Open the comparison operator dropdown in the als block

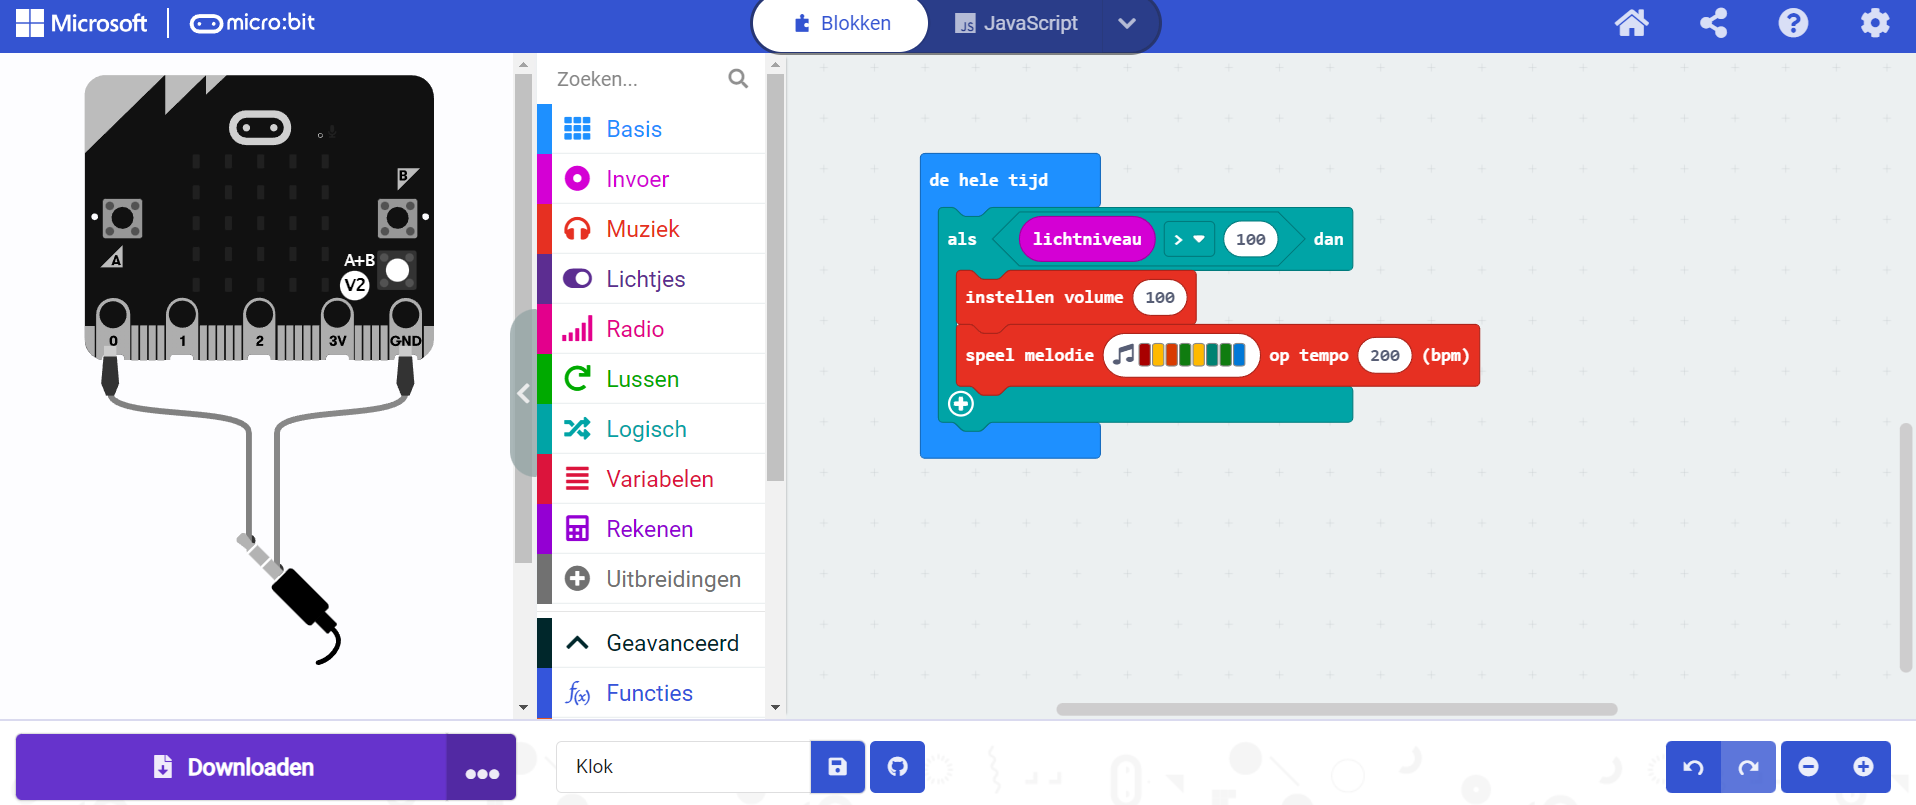coord(1188,239)
